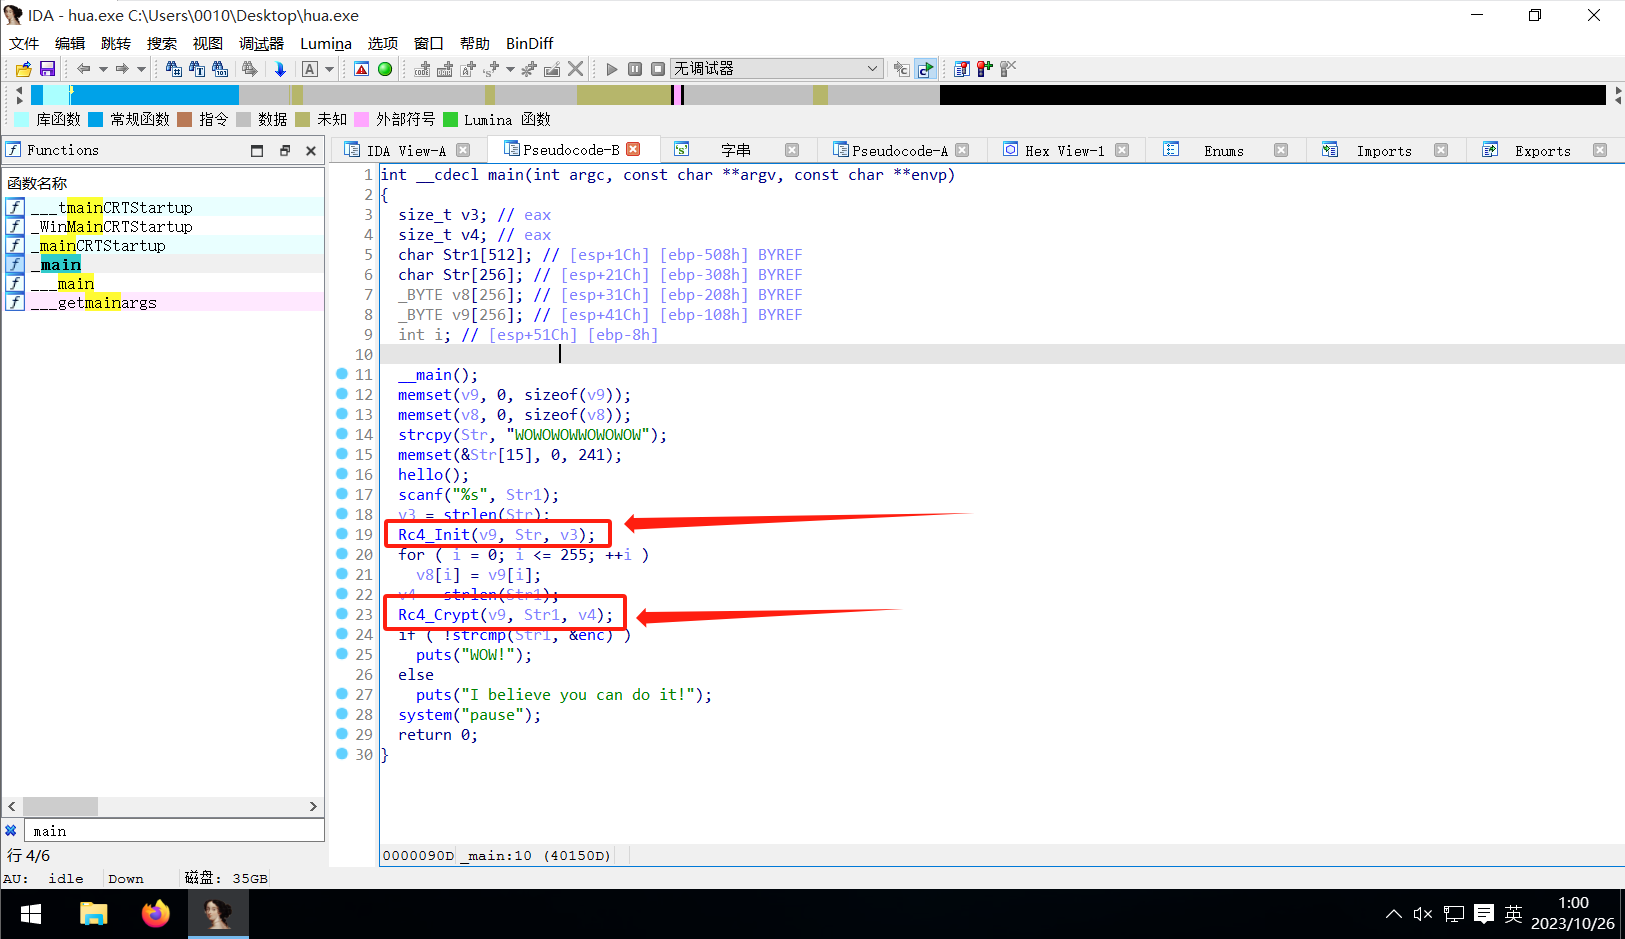Toggle breakpoint dot on line 16
Viewport: 1625px width, 939px height.
[342, 474]
